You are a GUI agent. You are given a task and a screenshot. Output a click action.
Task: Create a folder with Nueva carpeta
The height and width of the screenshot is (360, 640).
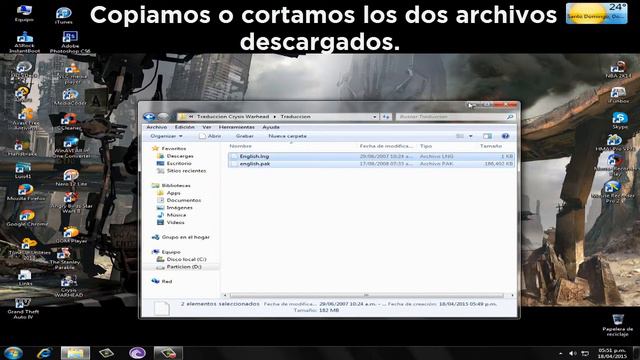pyautogui.click(x=287, y=136)
